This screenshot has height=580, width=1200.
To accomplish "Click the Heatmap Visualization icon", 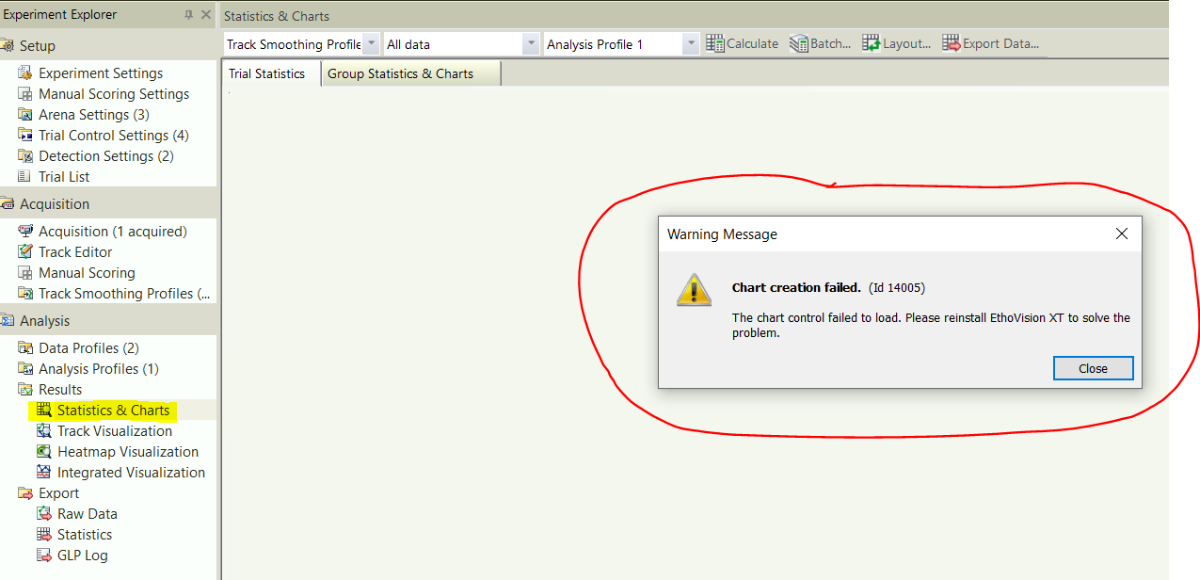I will point(43,452).
